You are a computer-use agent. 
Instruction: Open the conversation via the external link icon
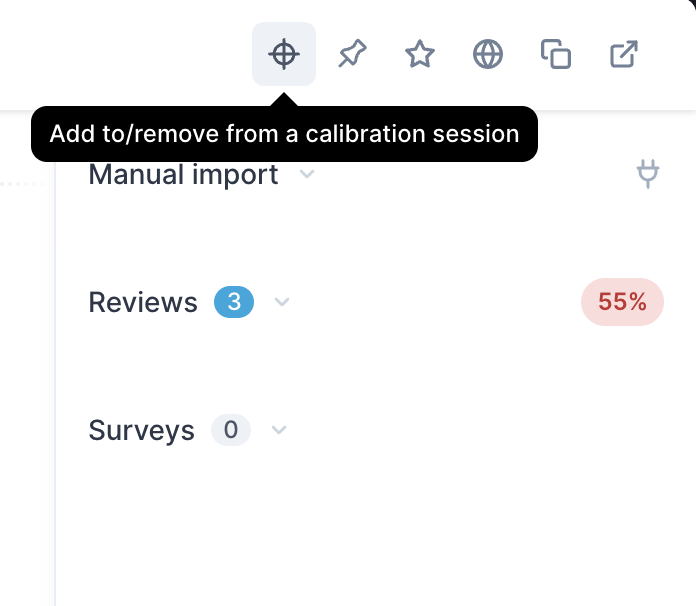click(624, 54)
